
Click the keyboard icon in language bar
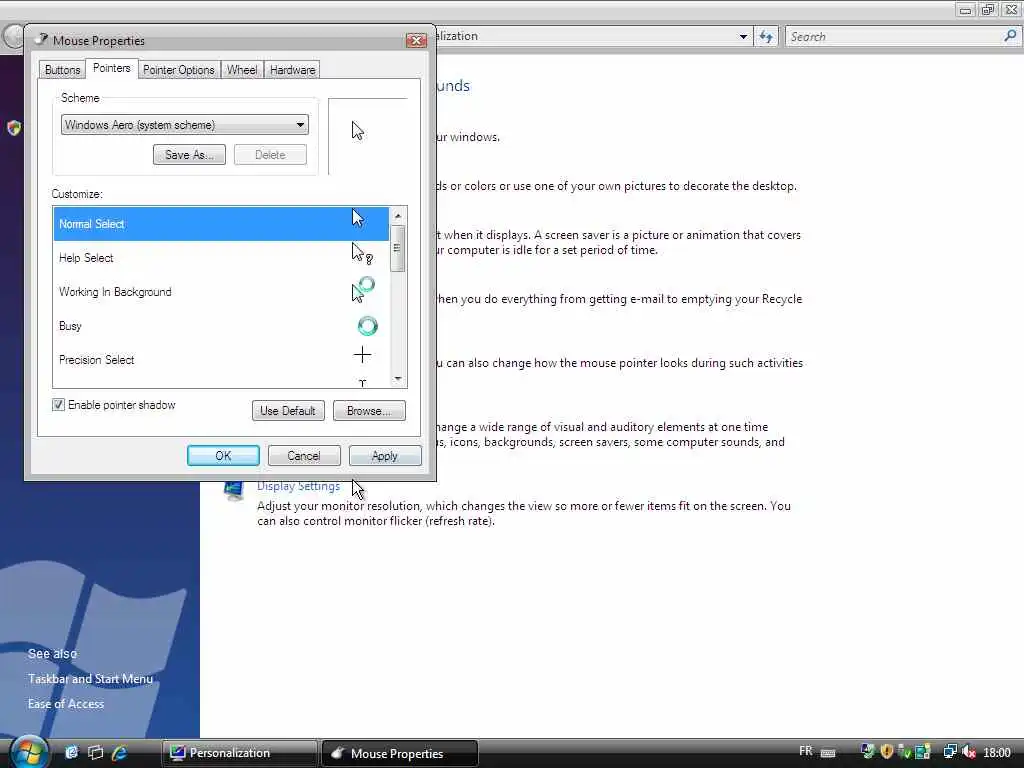tap(828, 752)
